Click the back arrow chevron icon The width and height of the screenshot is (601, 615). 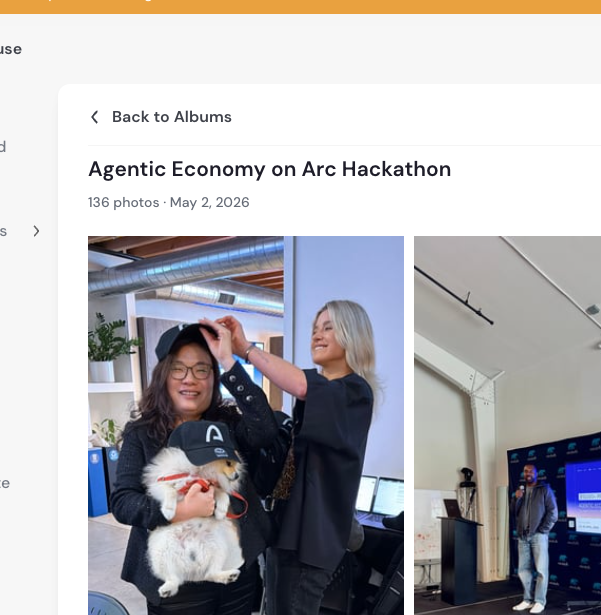[x=95, y=117]
